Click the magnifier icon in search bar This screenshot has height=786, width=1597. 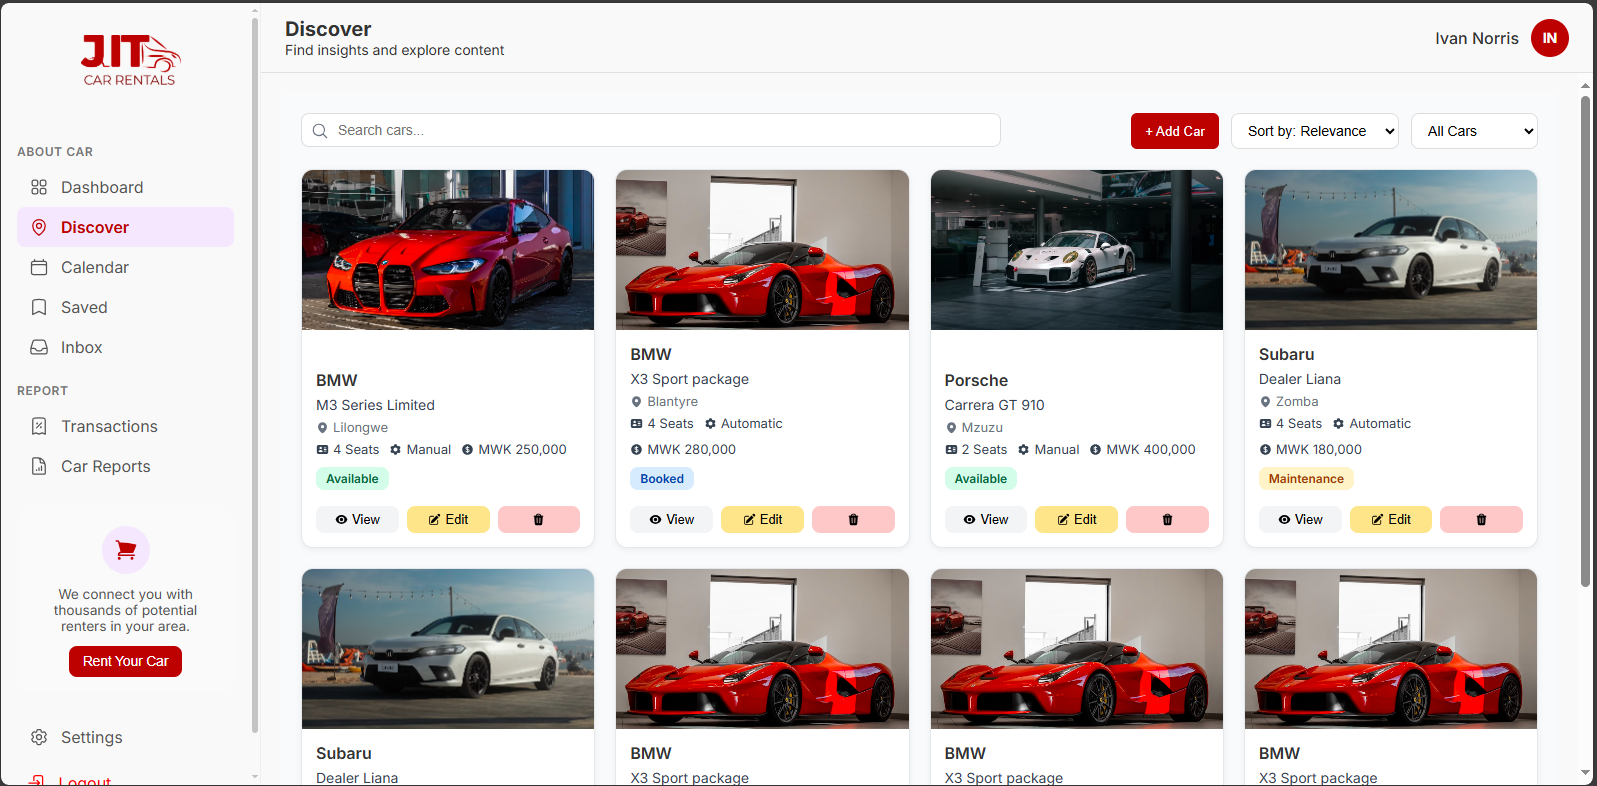coord(320,131)
